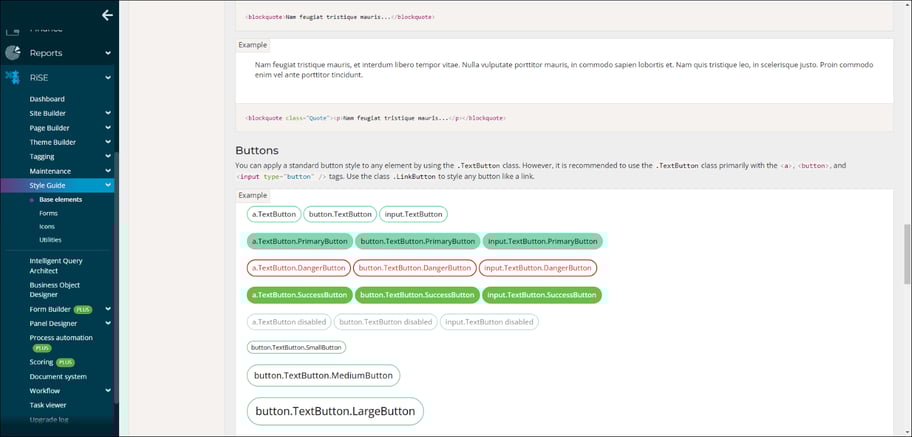Expand Workflow submenu arrow
The image size is (912, 437).
click(x=108, y=391)
